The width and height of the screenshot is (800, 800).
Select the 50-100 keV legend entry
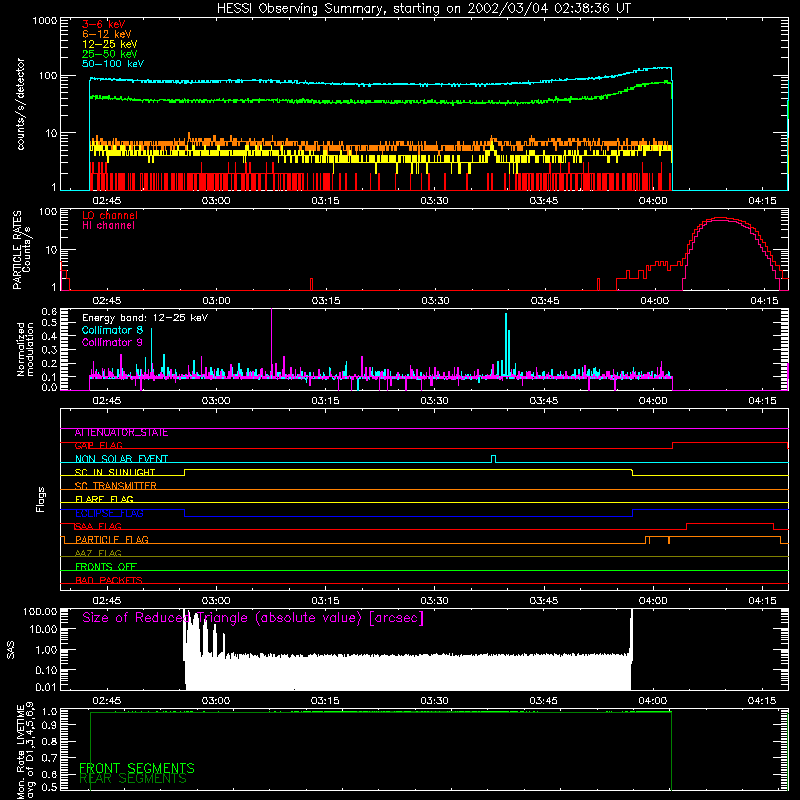(x=113, y=64)
